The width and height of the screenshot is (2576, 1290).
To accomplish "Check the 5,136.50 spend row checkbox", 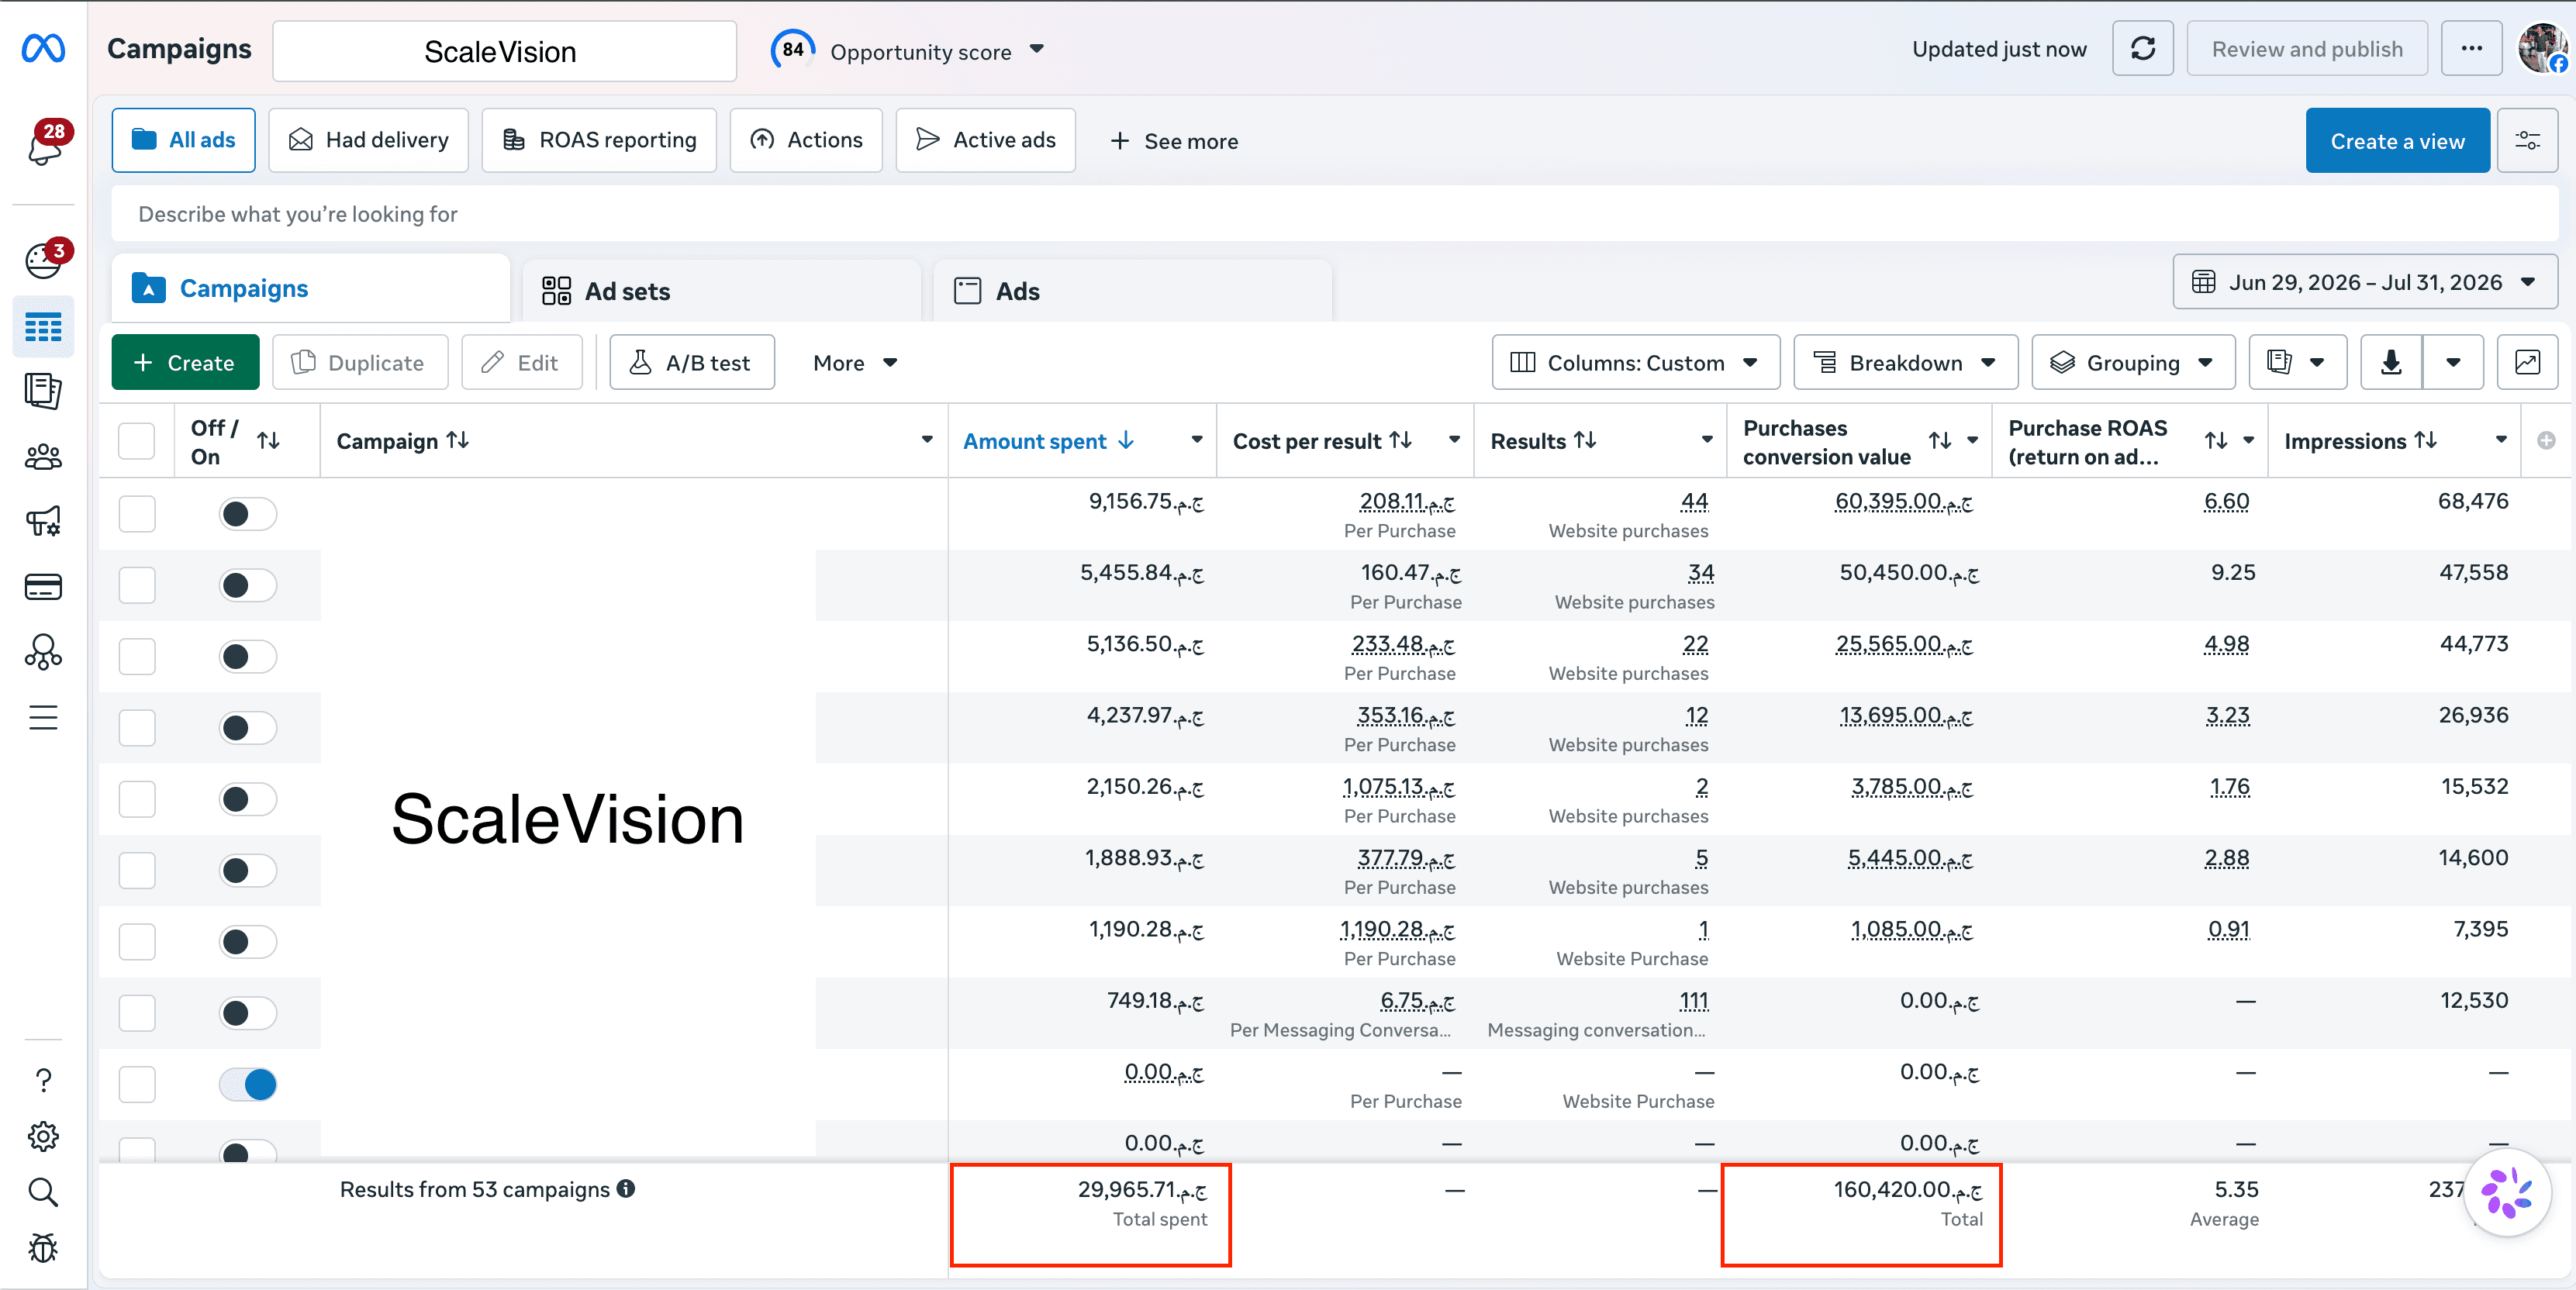I will coord(137,657).
